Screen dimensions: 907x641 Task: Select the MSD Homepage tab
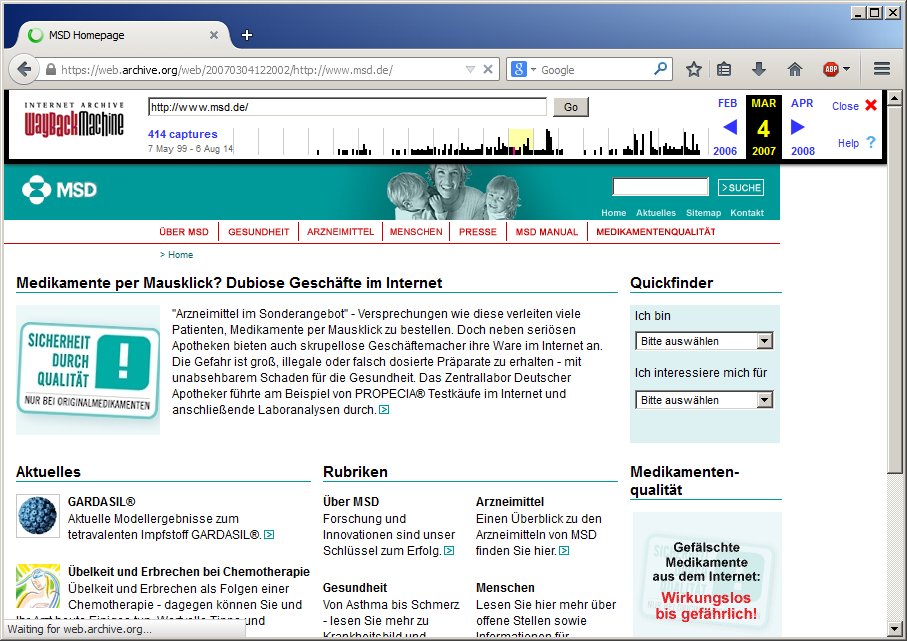pos(123,35)
